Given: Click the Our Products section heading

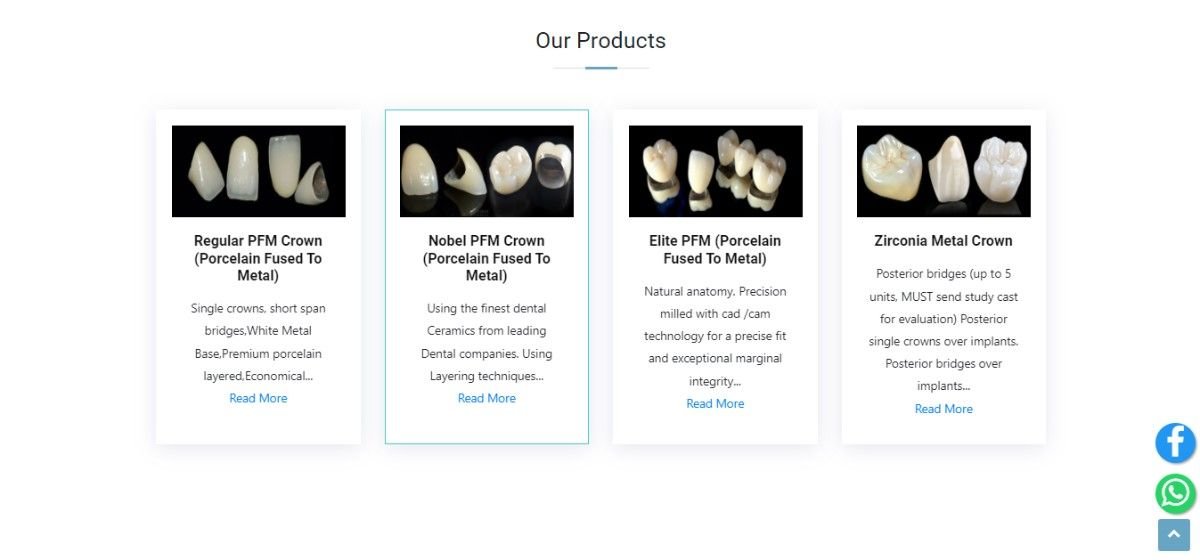Looking at the screenshot, I should click(x=601, y=41).
